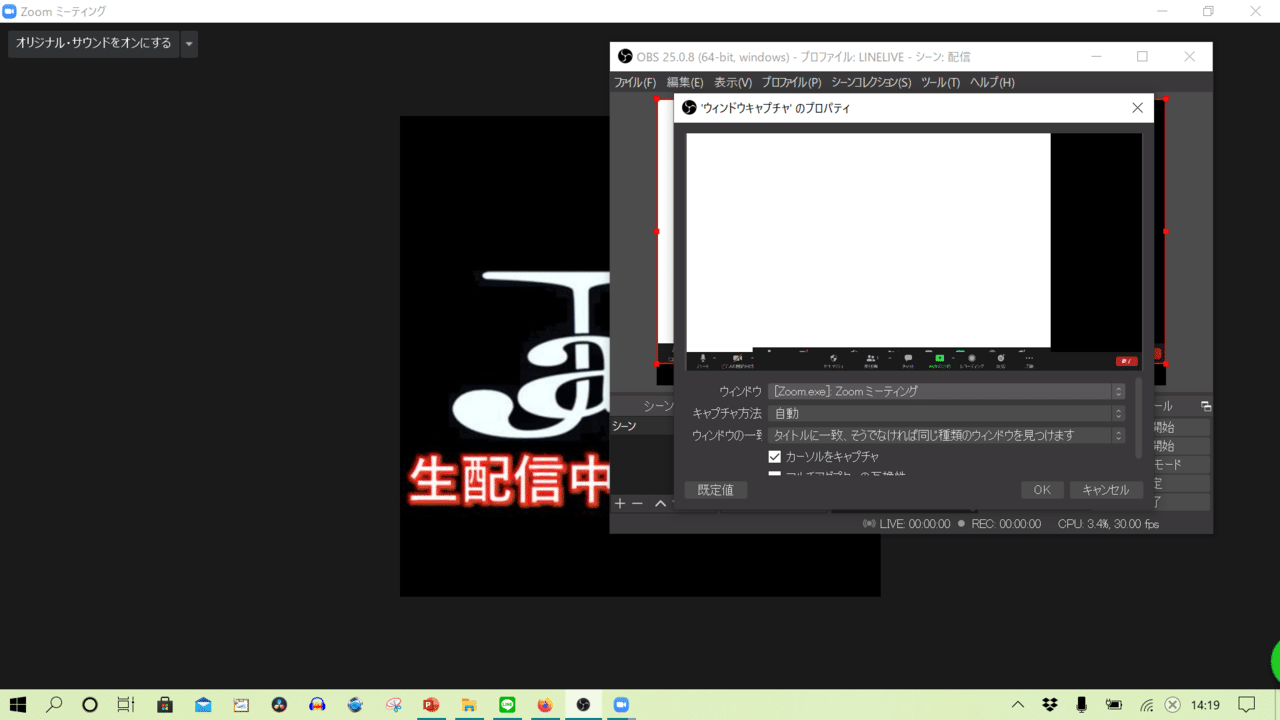Click the 既定値 defaults button

tap(715, 490)
